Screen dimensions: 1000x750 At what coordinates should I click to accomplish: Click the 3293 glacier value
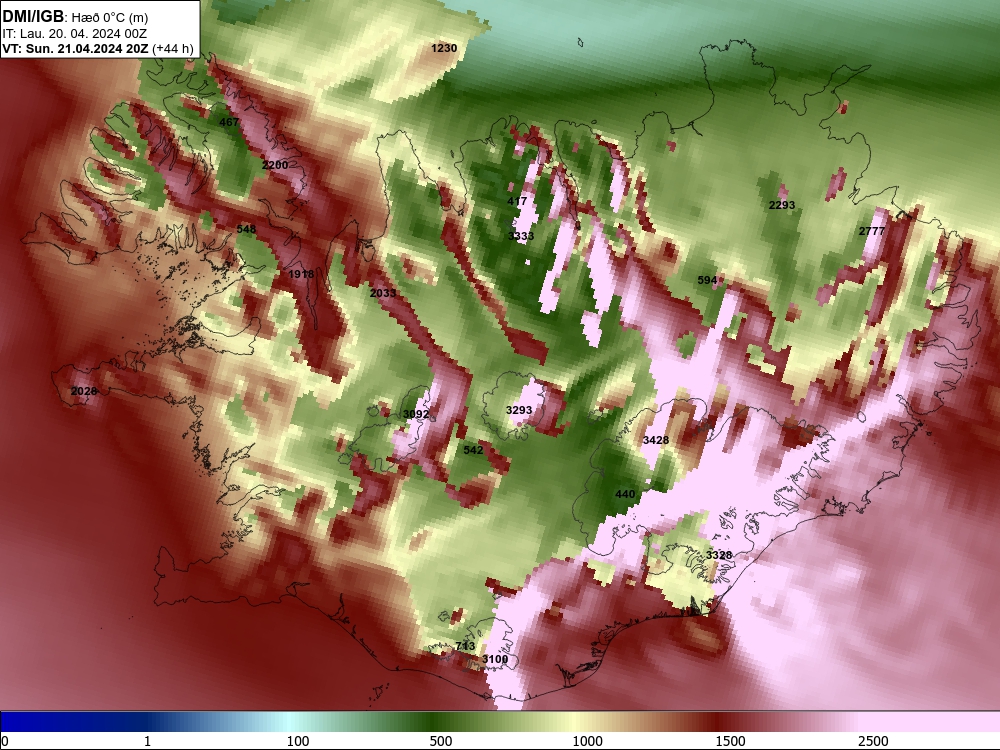click(x=519, y=410)
